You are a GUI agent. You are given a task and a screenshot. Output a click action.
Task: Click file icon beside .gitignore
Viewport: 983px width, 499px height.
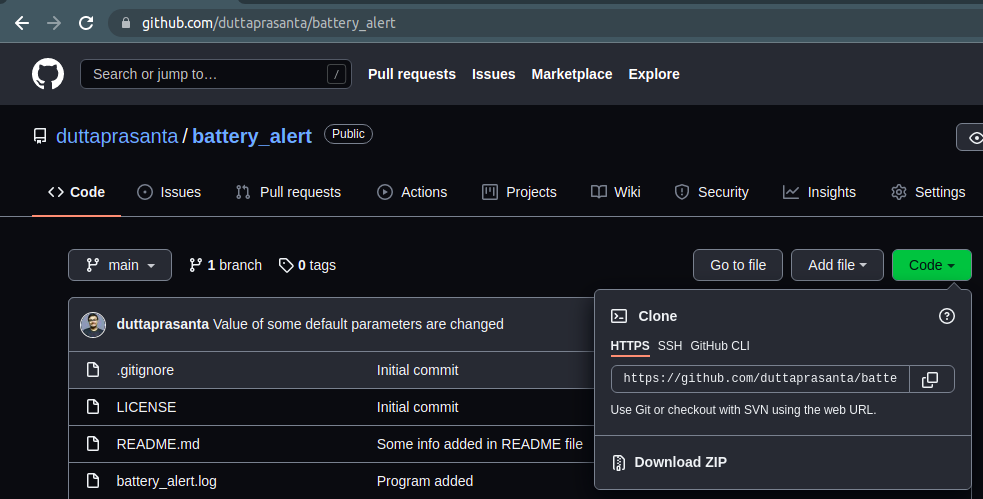pos(93,370)
